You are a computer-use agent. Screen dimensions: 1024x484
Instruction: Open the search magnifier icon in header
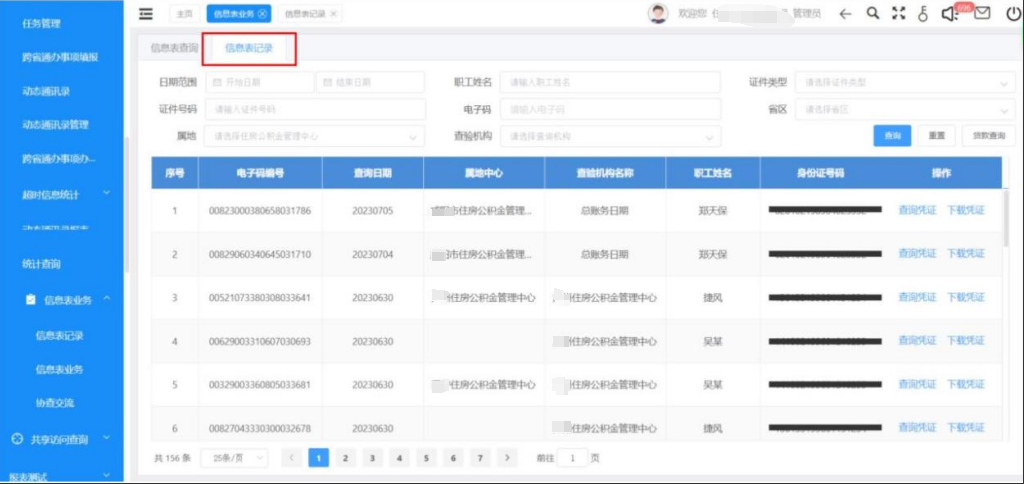tap(872, 14)
